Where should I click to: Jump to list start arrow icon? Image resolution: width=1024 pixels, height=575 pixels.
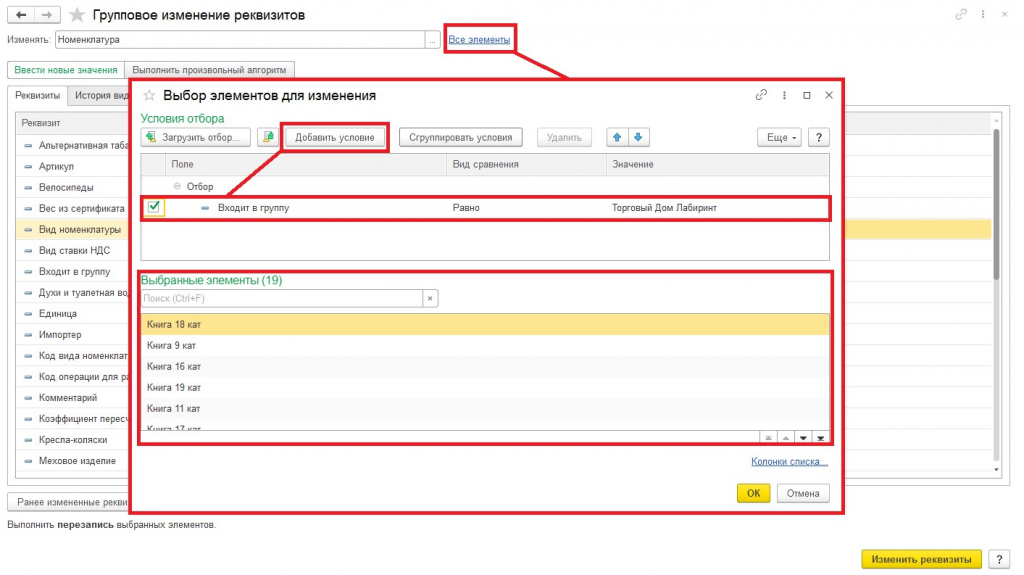click(x=768, y=438)
